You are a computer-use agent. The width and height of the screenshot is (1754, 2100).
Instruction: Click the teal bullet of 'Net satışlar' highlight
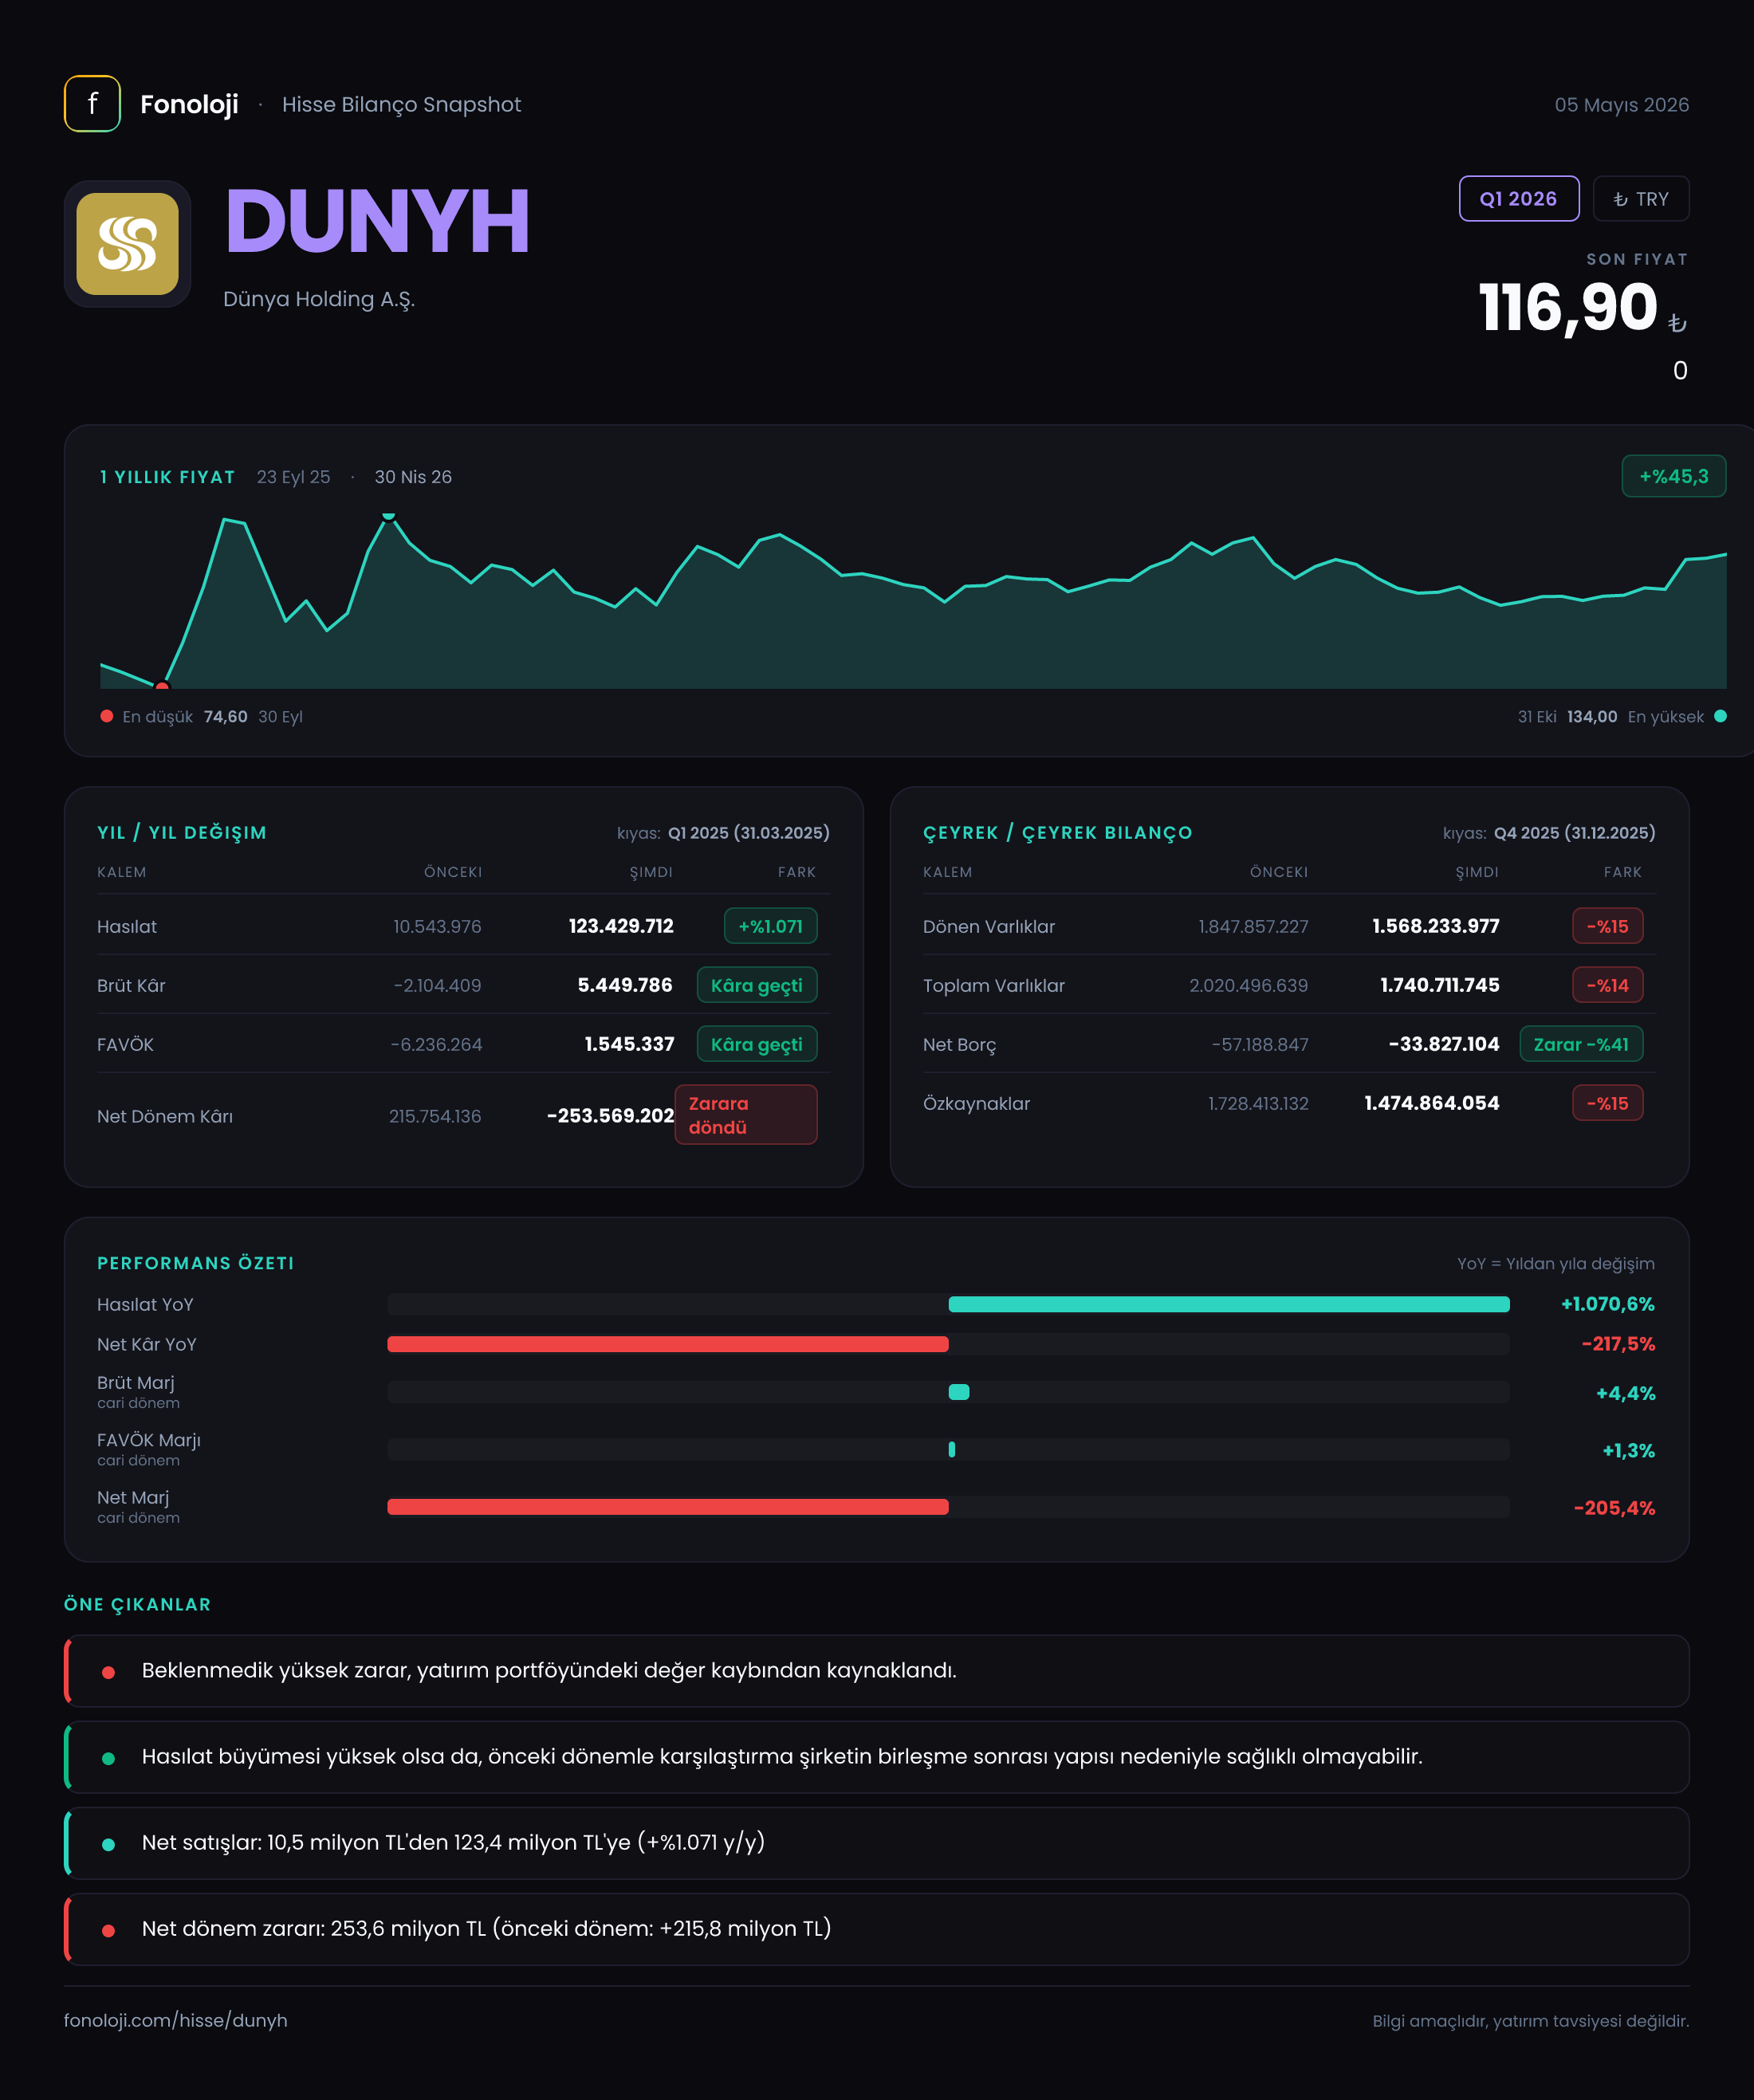point(108,1844)
